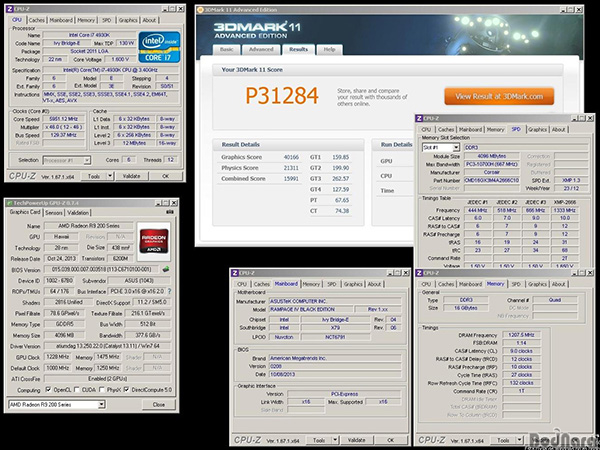The height and width of the screenshot is (450, 600).
Task: Switch to About tab in Mainboard window
Action: pos(374,284)
